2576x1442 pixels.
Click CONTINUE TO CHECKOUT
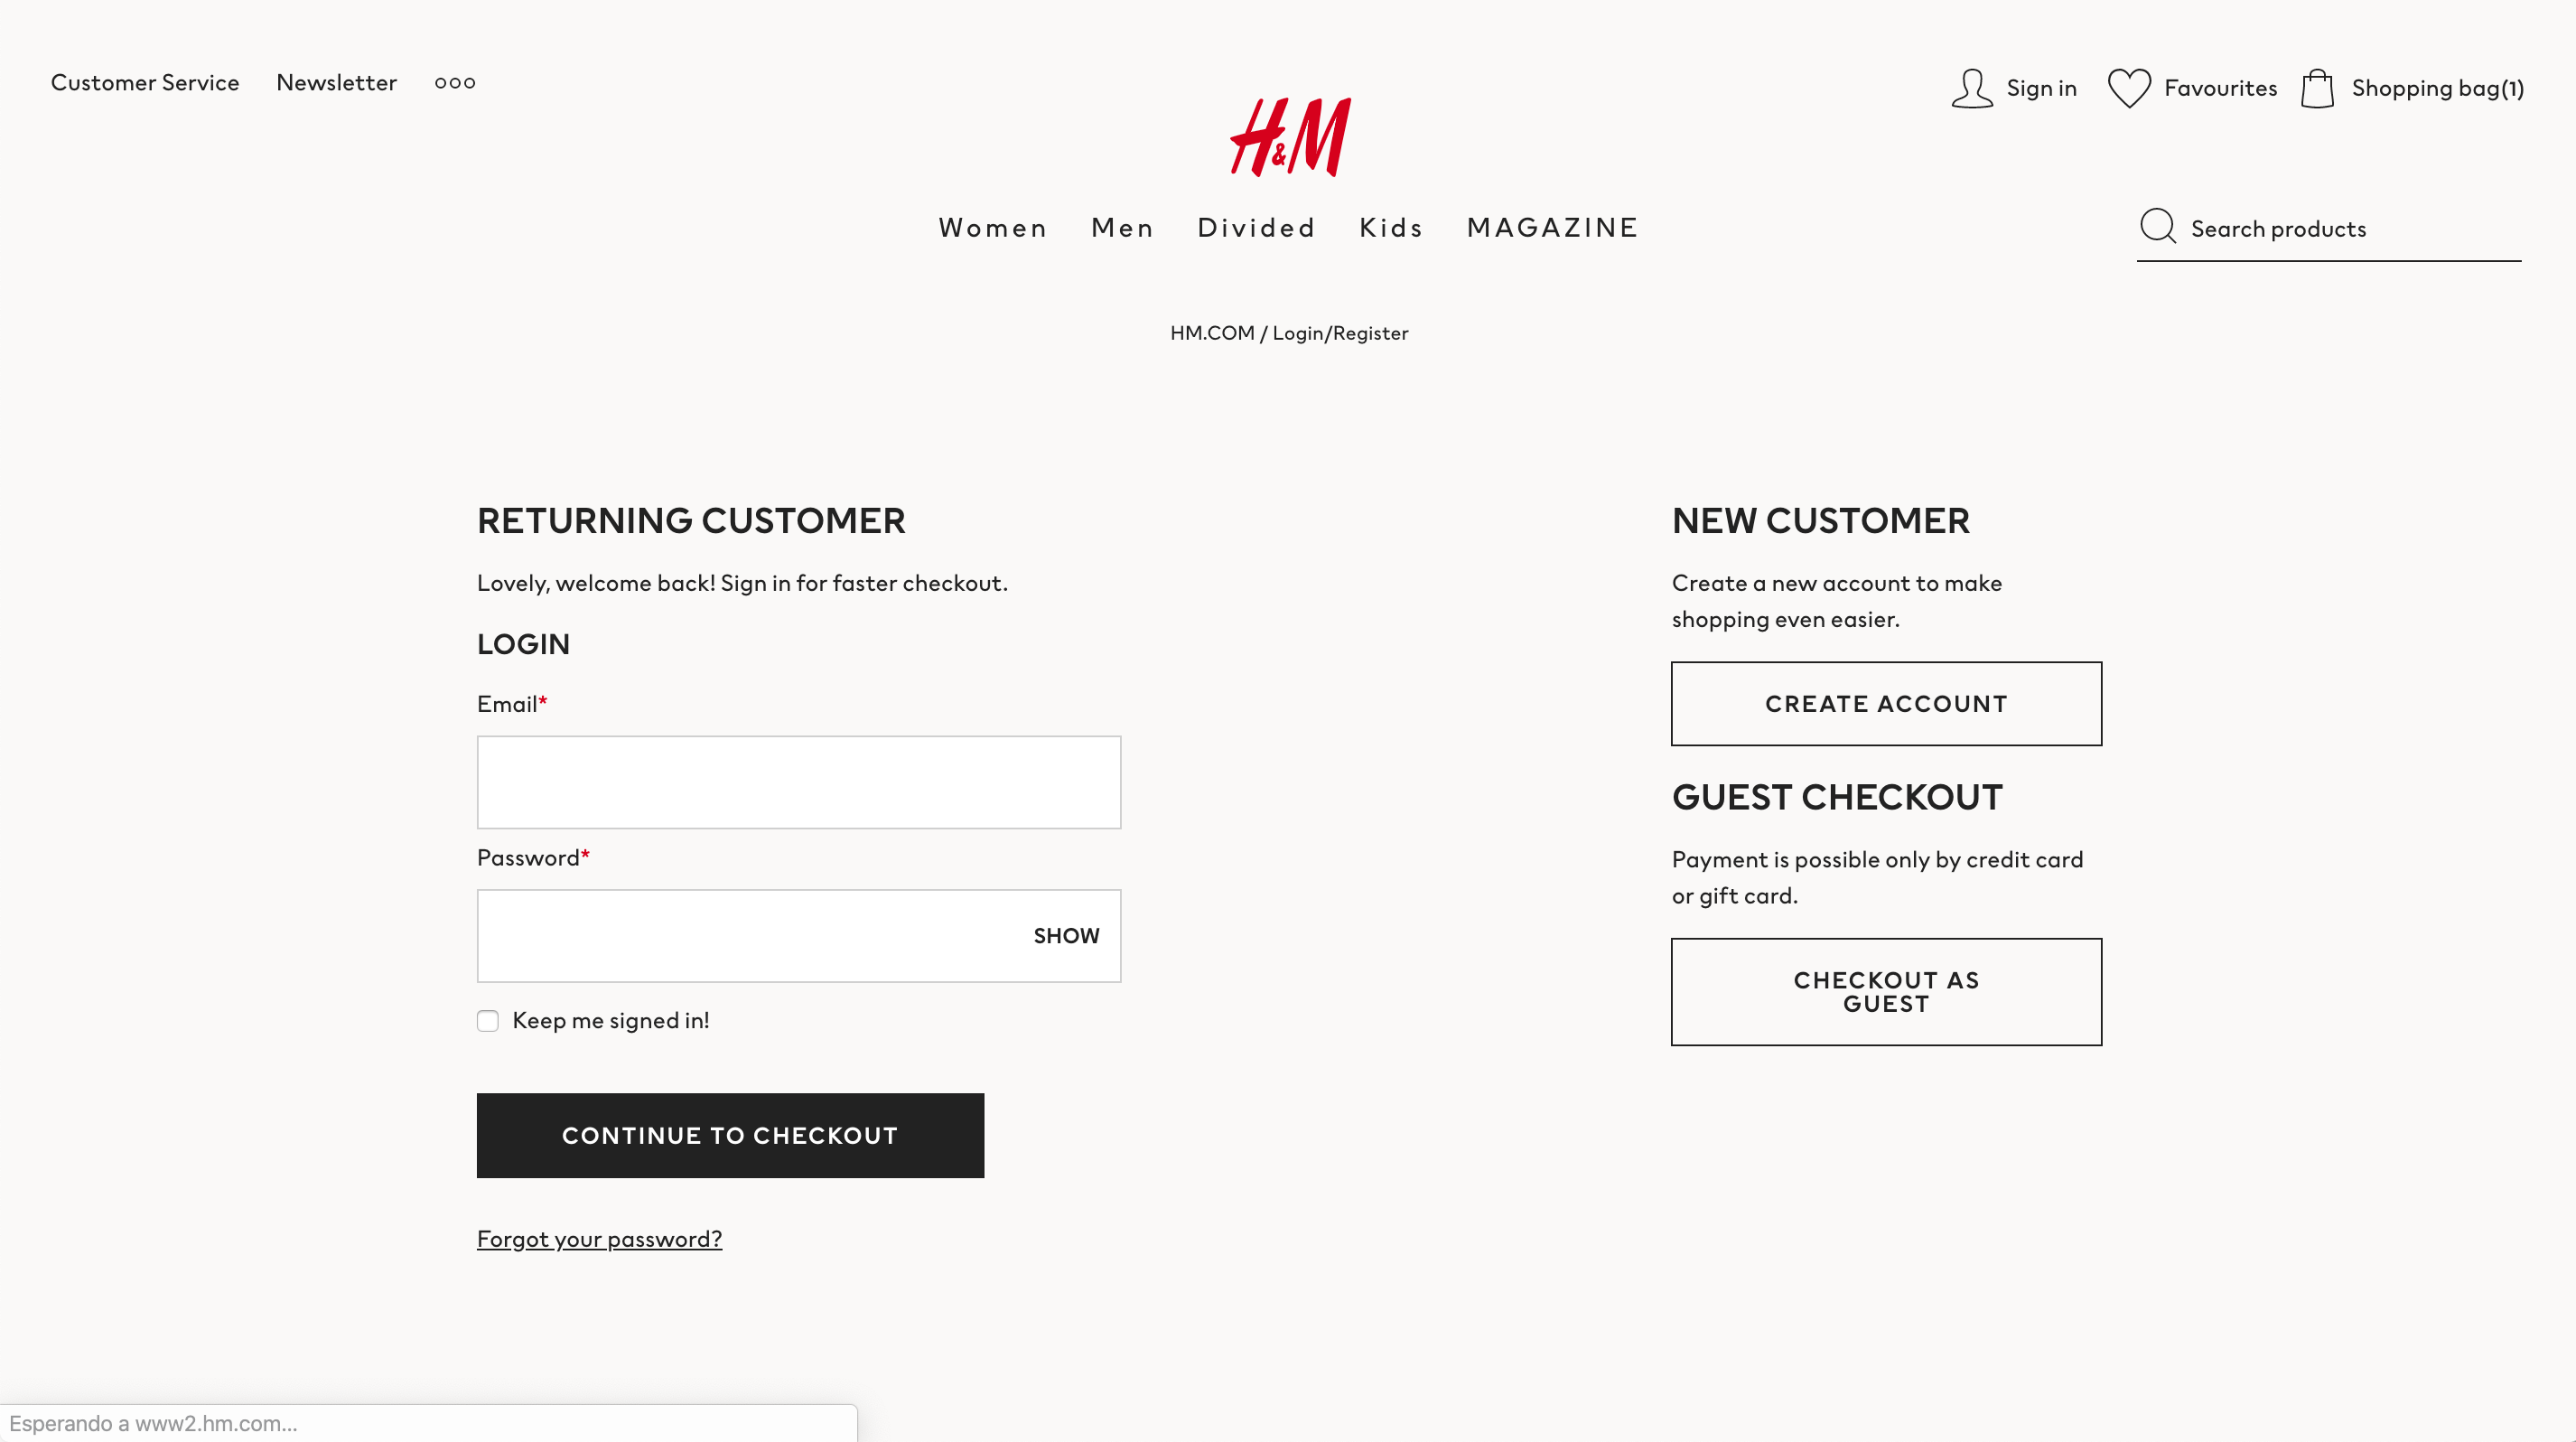pyautogui.click(x=731, y=1135)
